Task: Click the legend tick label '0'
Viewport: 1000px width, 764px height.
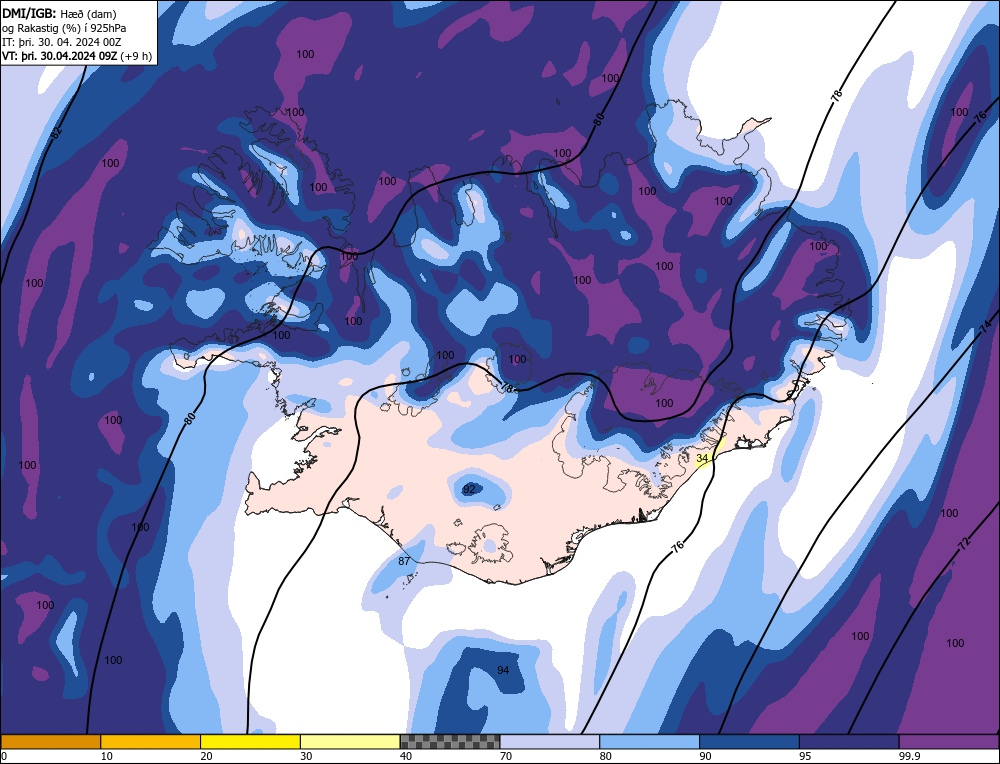Action: (4, 756)
